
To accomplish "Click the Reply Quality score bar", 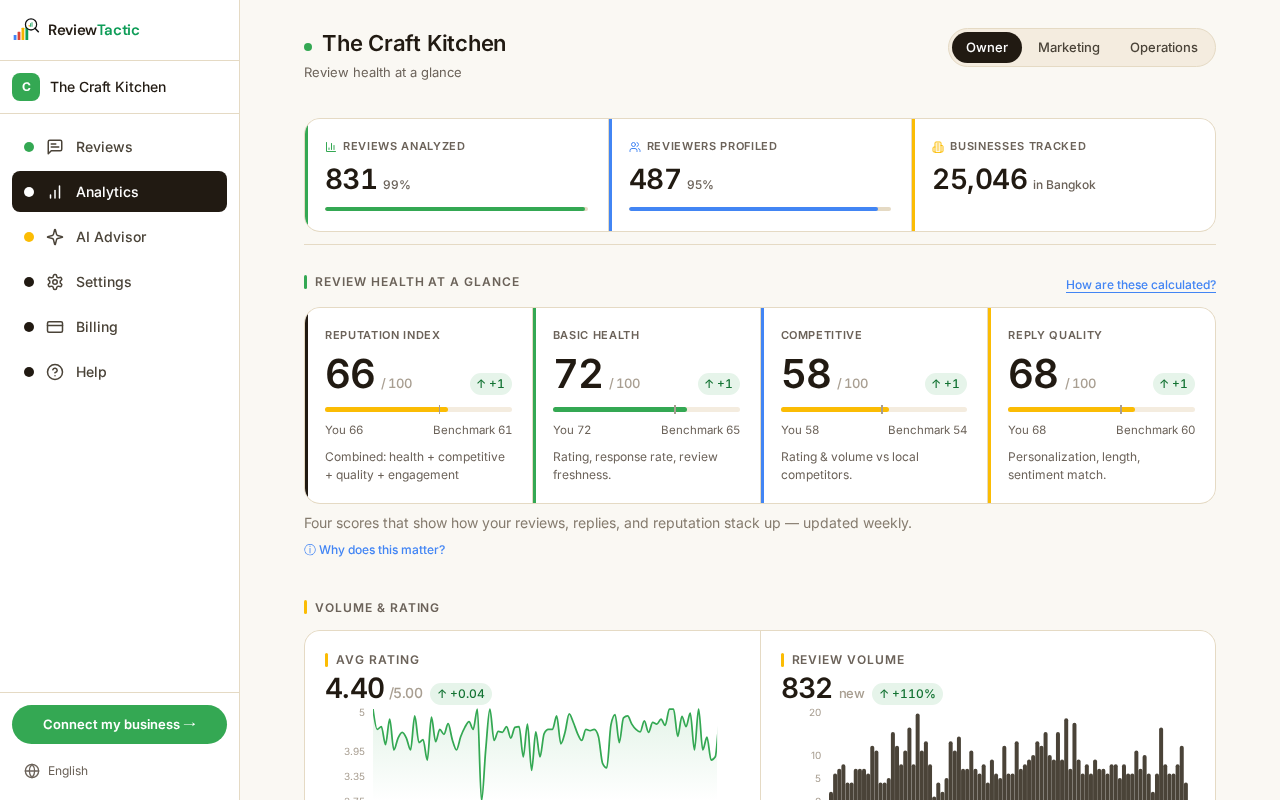I will (x=1101, y=409).
